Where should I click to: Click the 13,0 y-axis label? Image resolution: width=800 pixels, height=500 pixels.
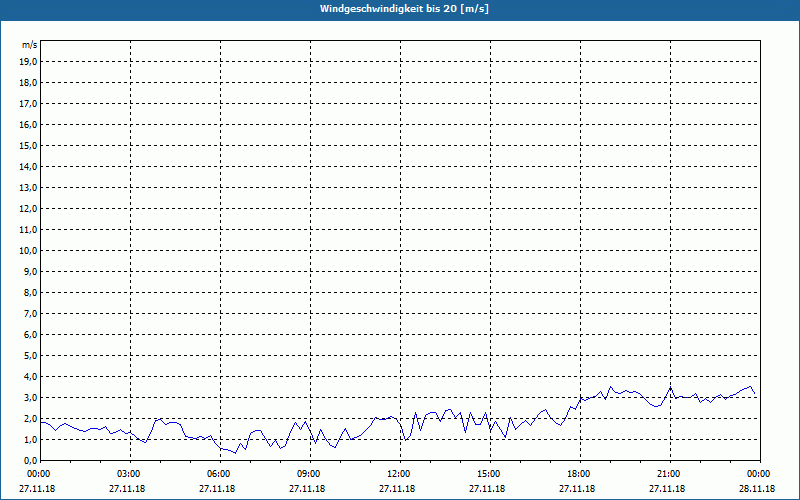(x=29, y=188)
